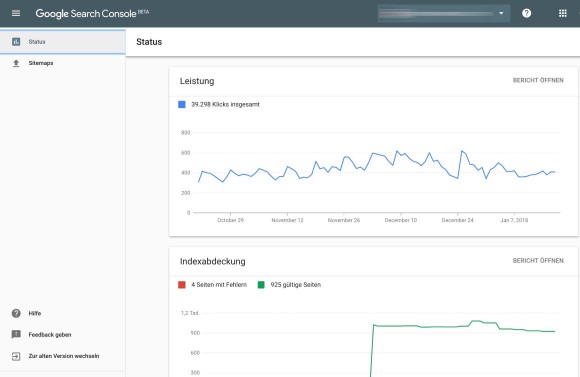Click the Feedback geben speech bubble icon
This screenshot has width=580, height=377.
pos(16,334)
